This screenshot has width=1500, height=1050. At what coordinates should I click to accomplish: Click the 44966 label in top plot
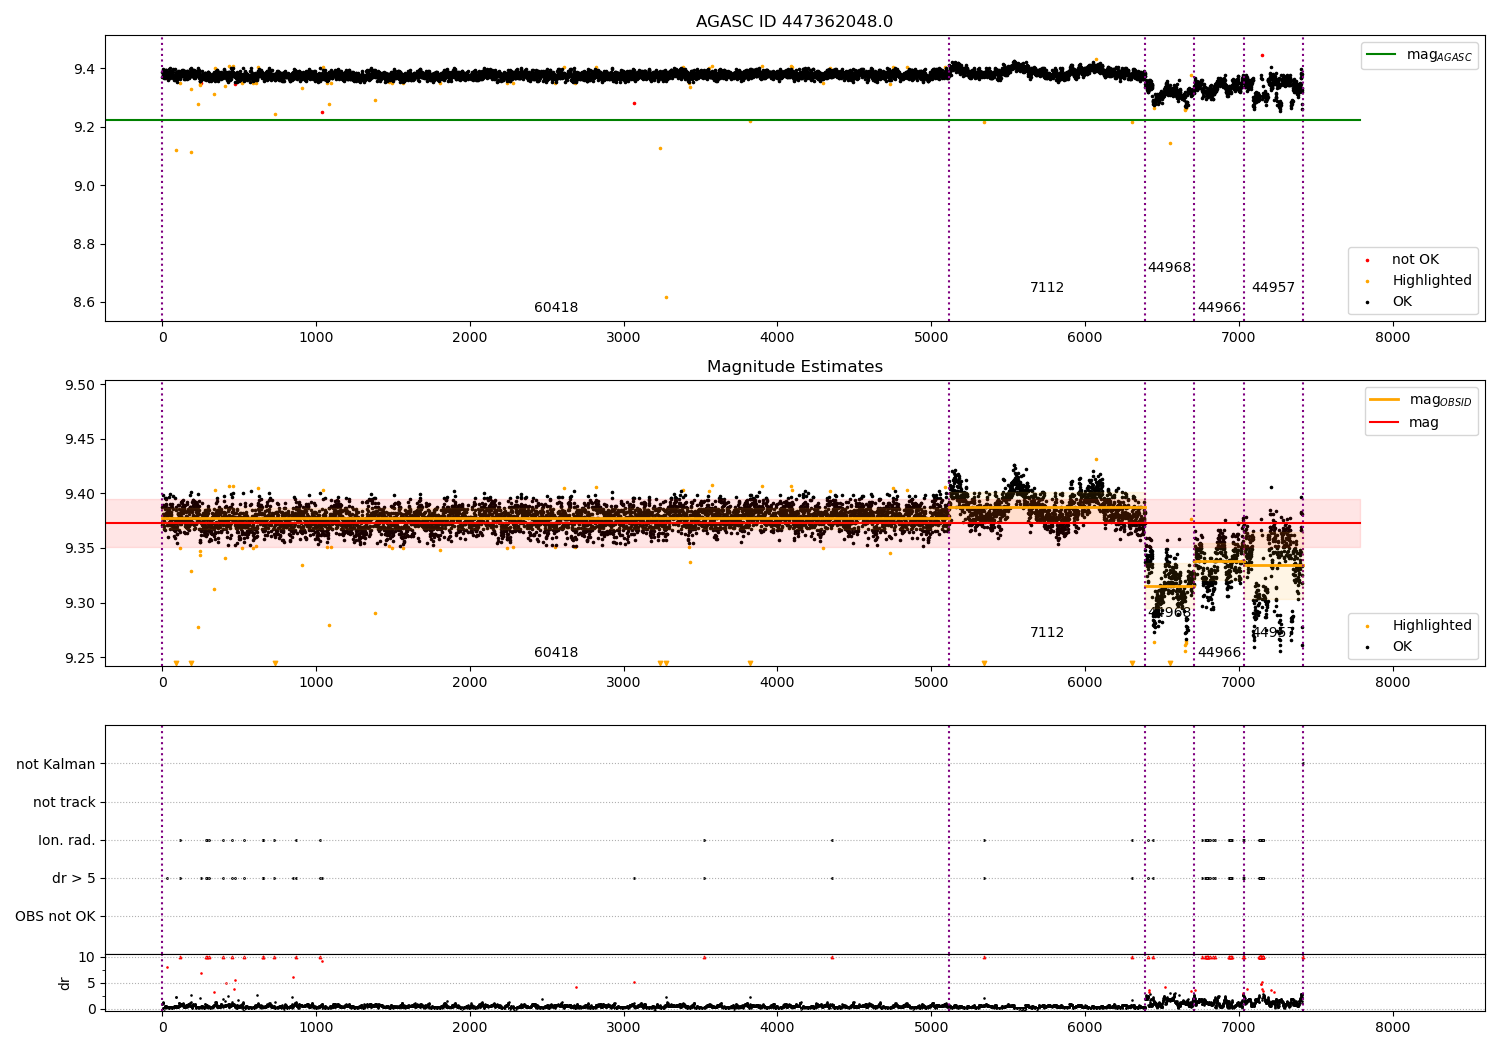(1219, 308)
